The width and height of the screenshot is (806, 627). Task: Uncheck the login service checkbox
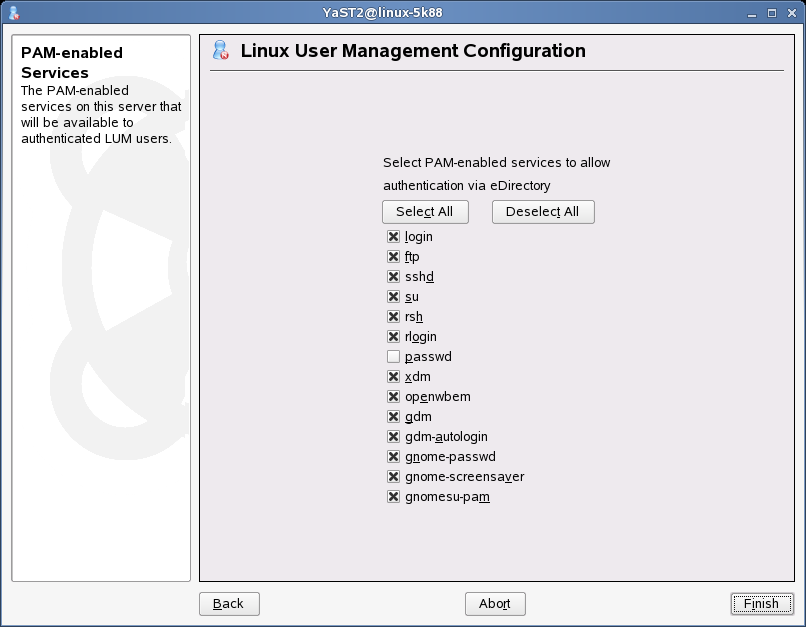pos(393,237)
